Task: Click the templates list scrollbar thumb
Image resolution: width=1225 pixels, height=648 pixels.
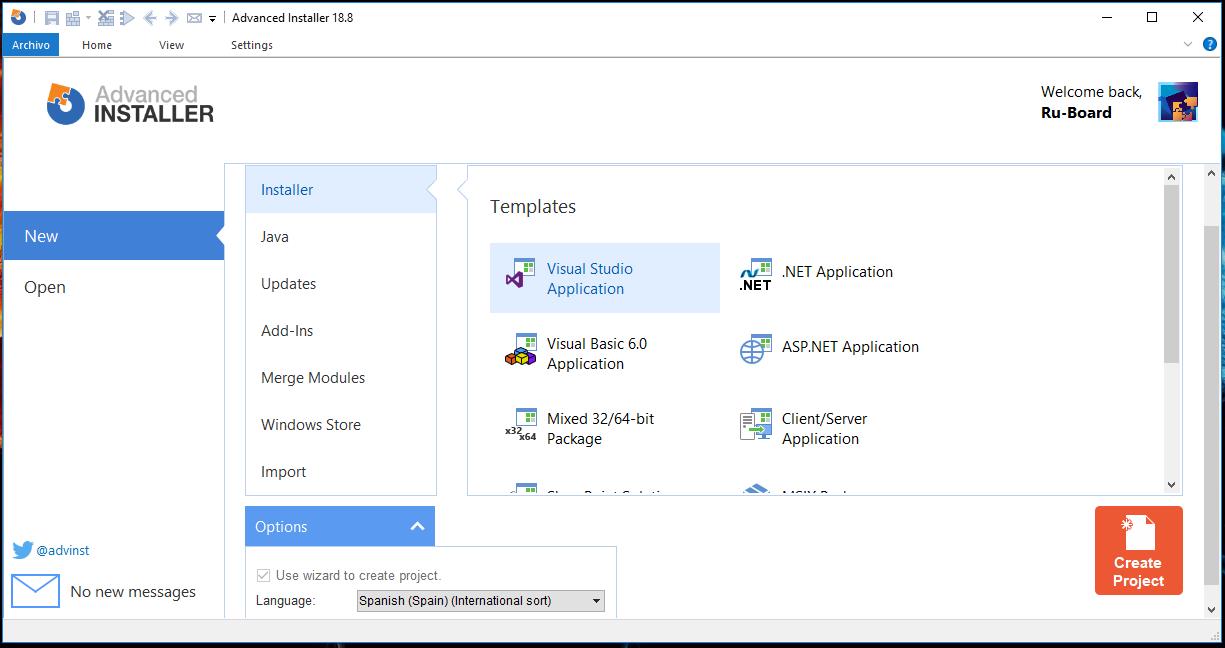Action: coord(1172,274)
